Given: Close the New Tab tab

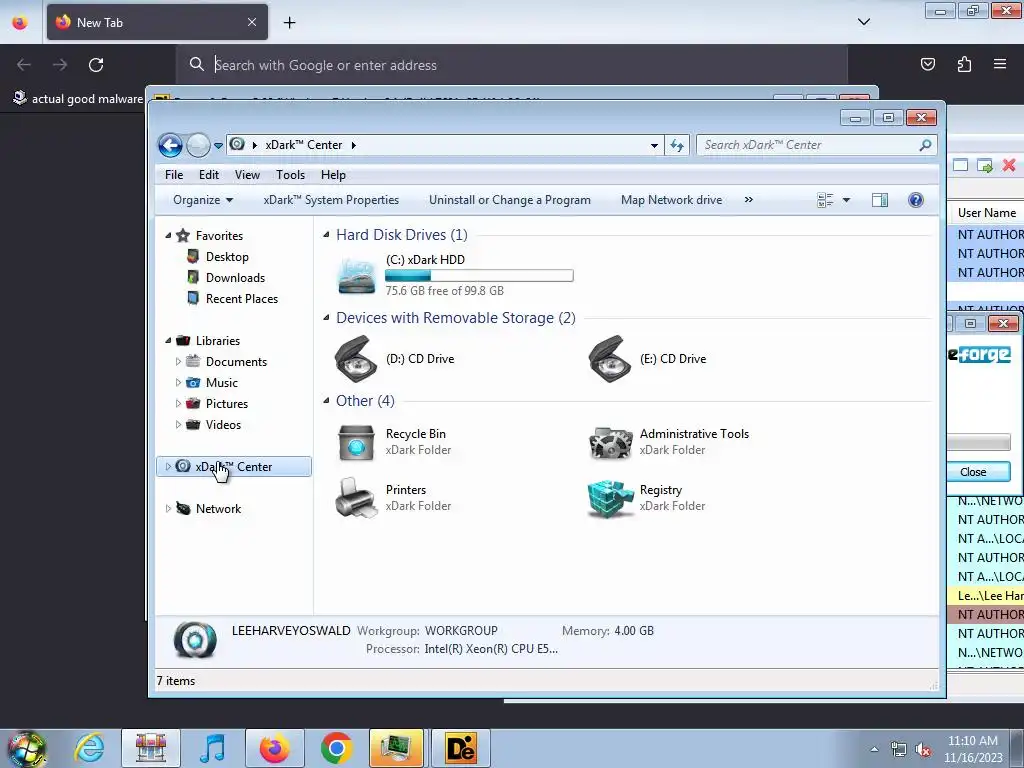Looking at the screenshot, I should 252,22.
